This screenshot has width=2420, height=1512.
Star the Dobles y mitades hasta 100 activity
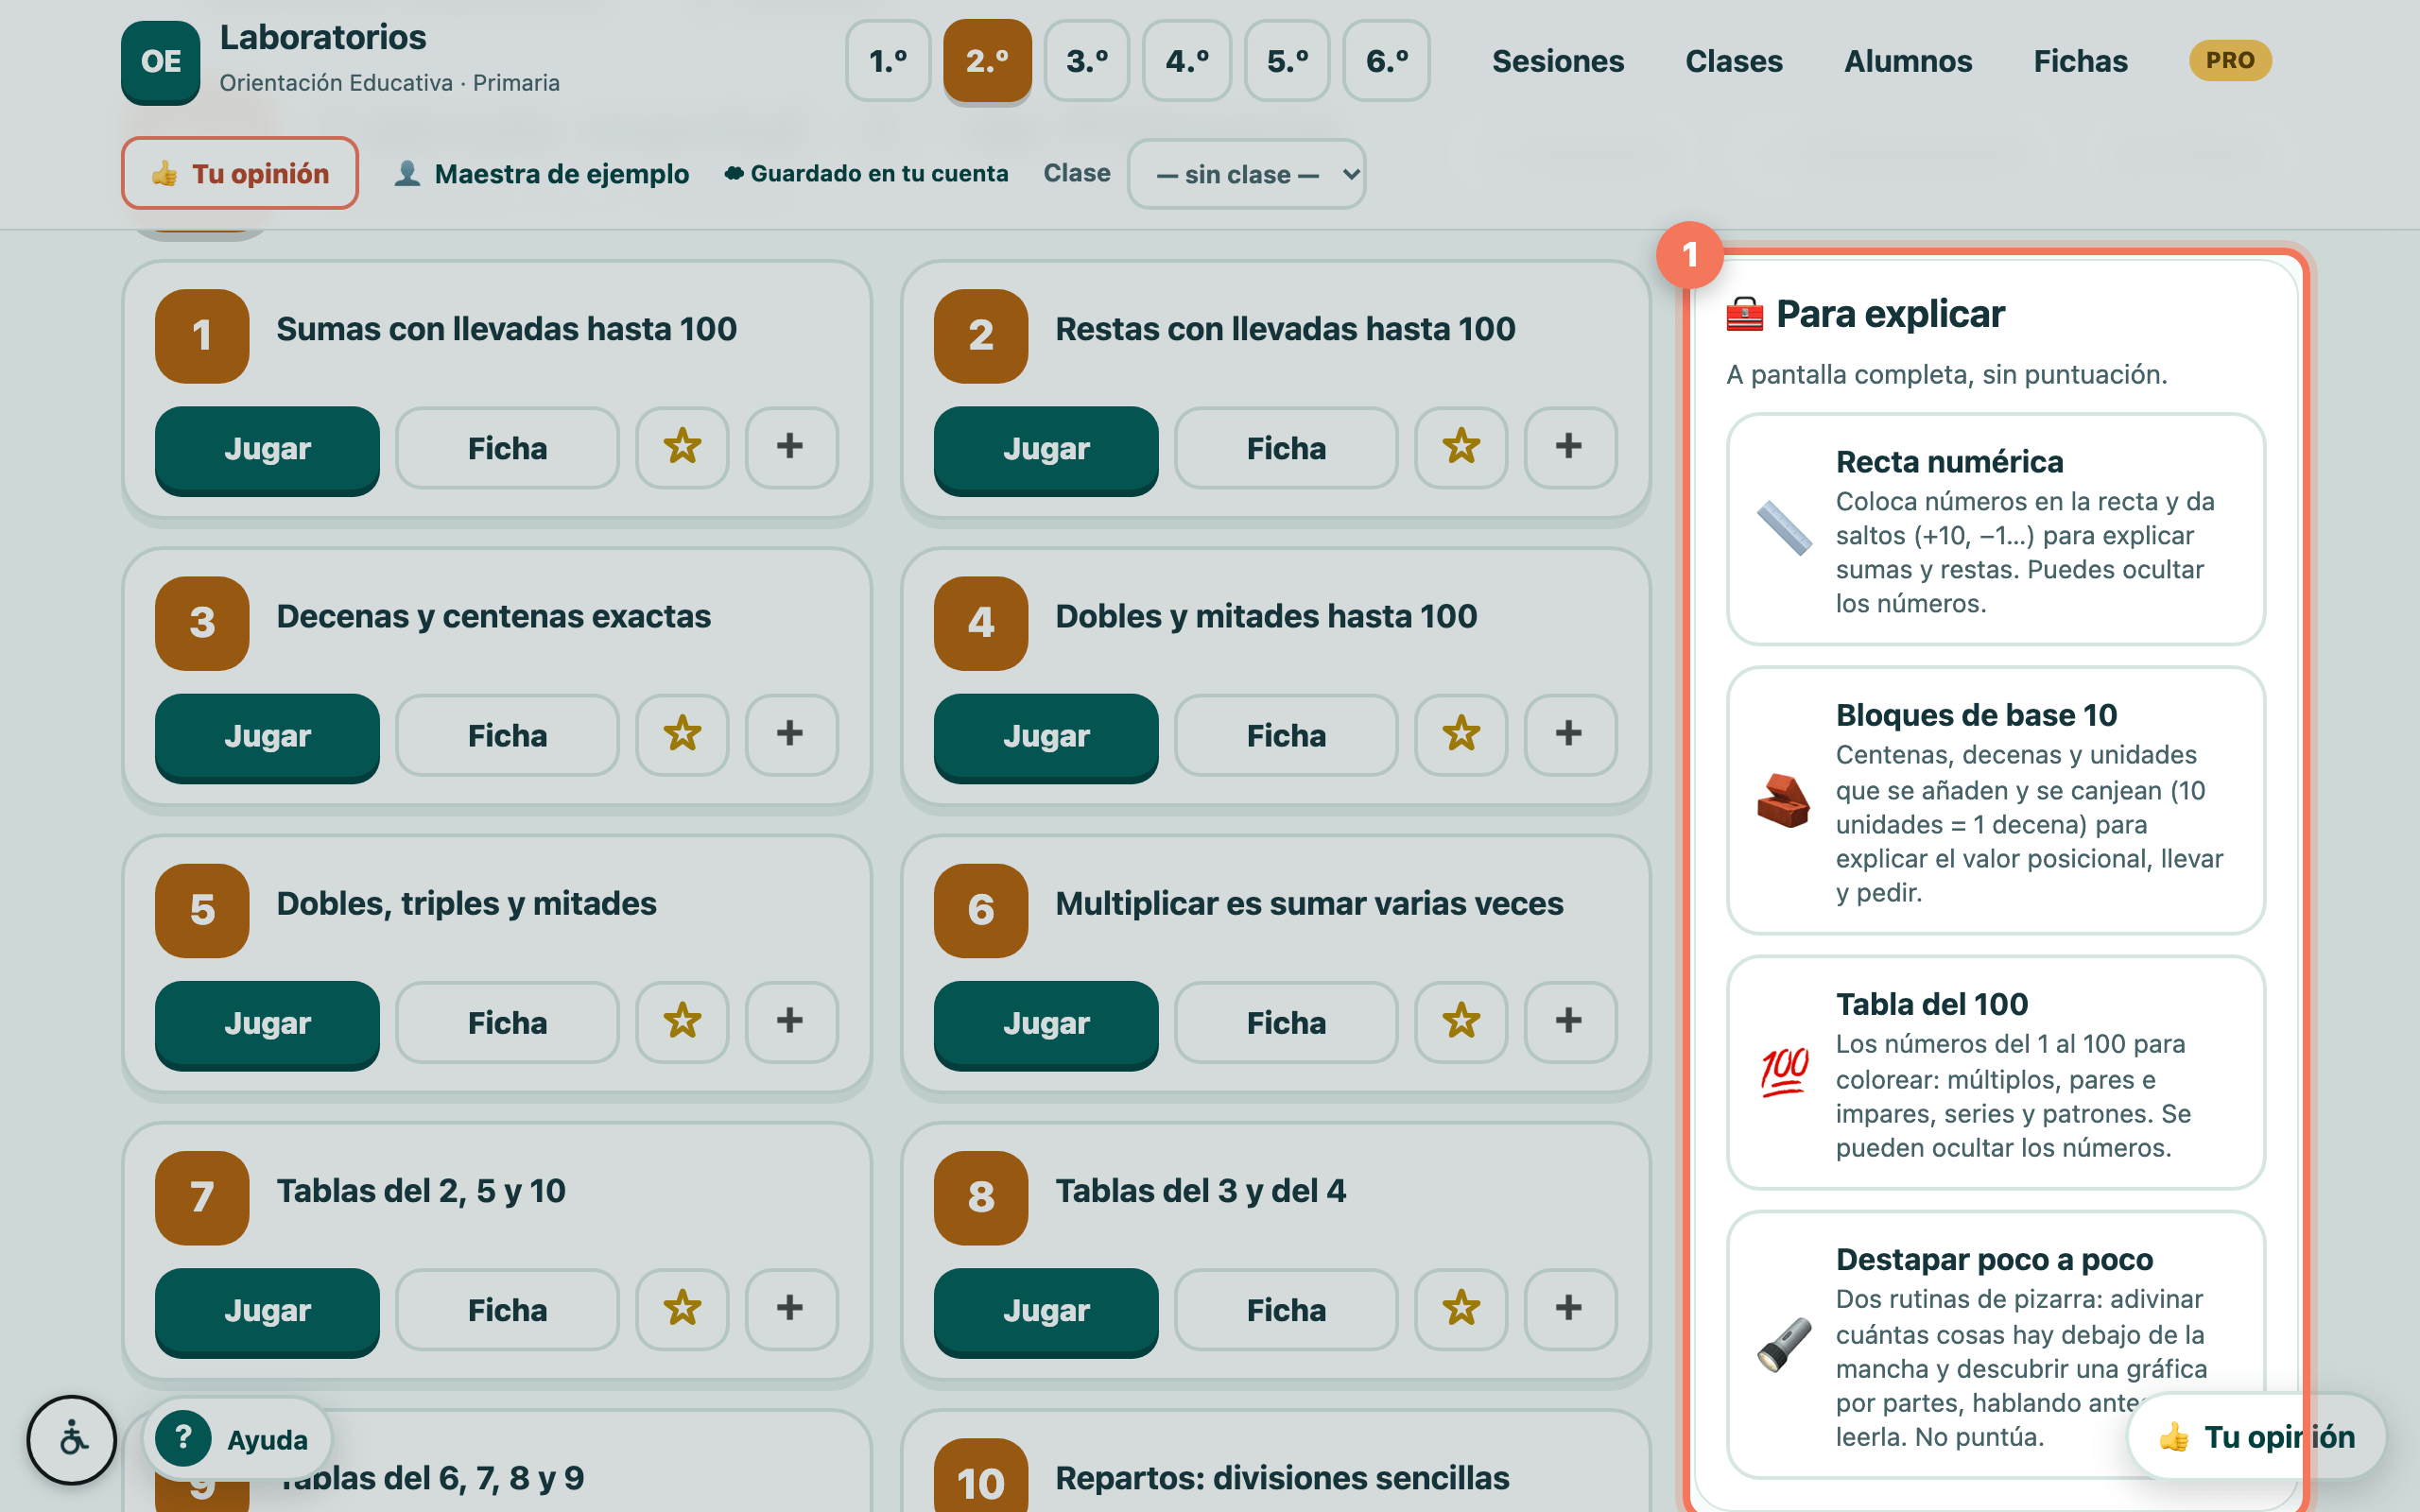coord(1461,735)
